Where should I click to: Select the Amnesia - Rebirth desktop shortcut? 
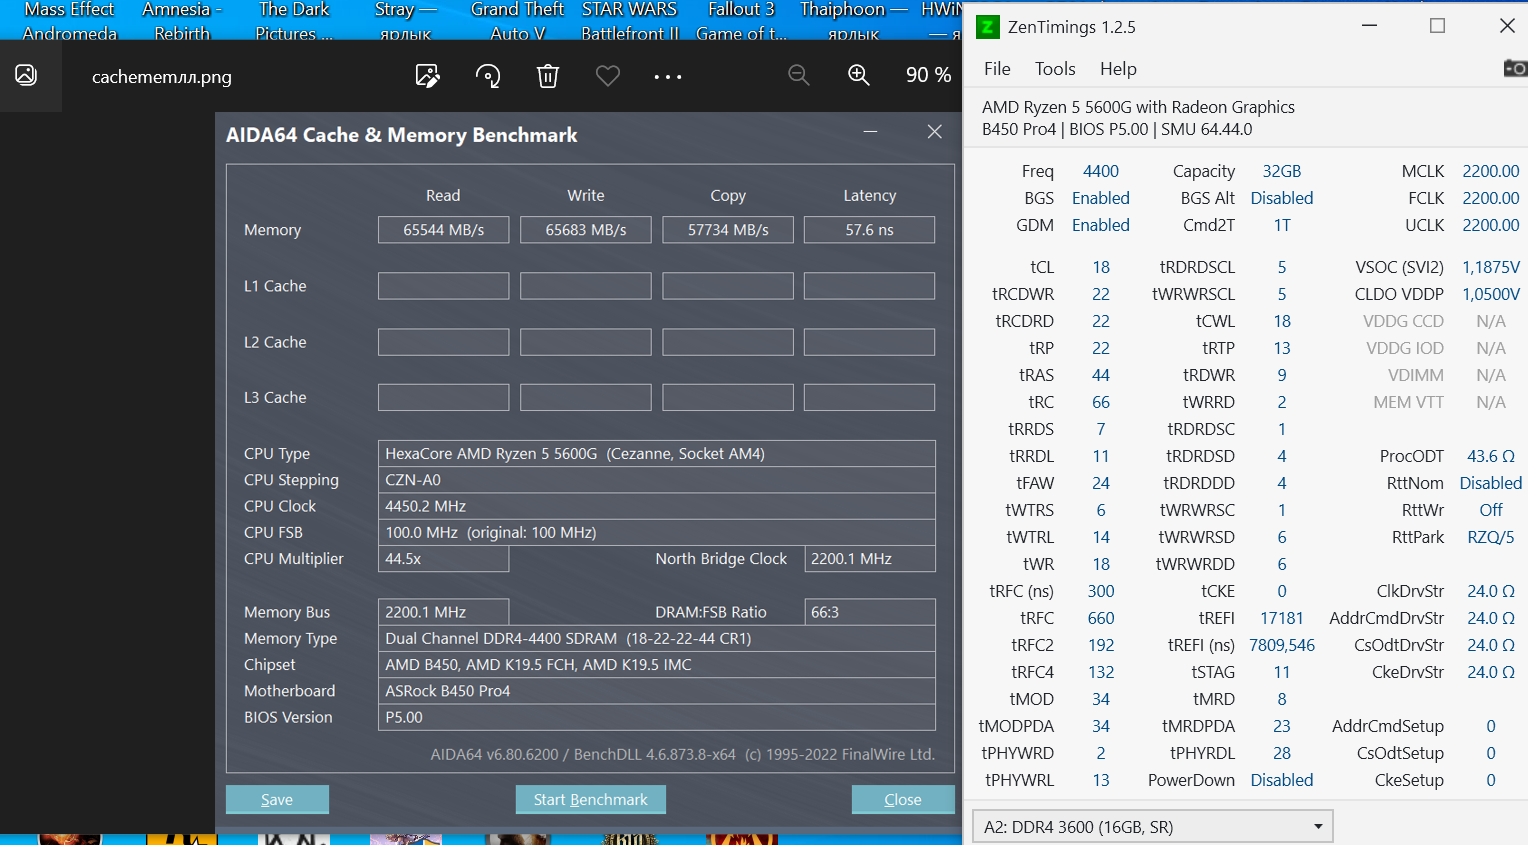point(182,21)
